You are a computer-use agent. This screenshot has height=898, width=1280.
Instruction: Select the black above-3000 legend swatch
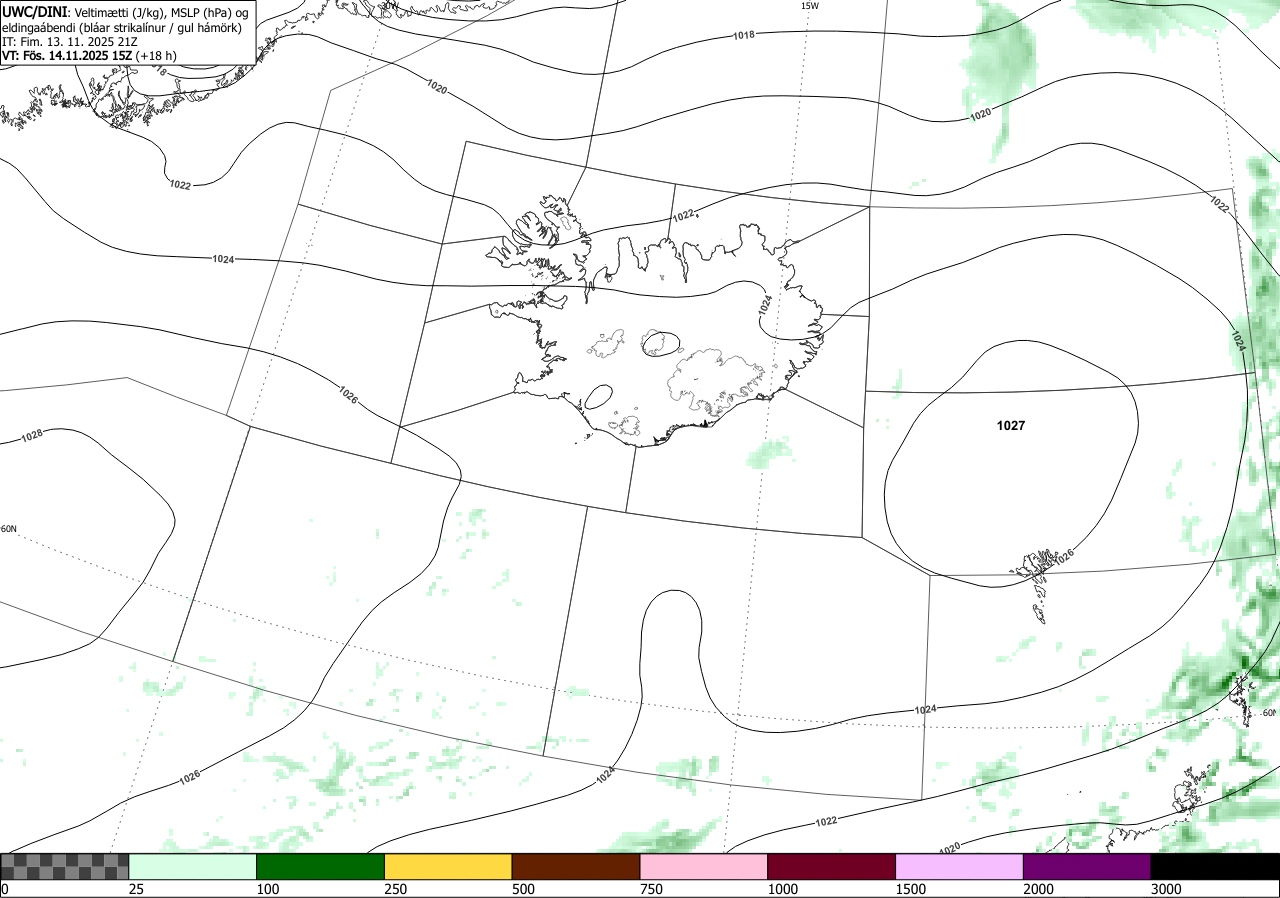(x=1215, y=866)
